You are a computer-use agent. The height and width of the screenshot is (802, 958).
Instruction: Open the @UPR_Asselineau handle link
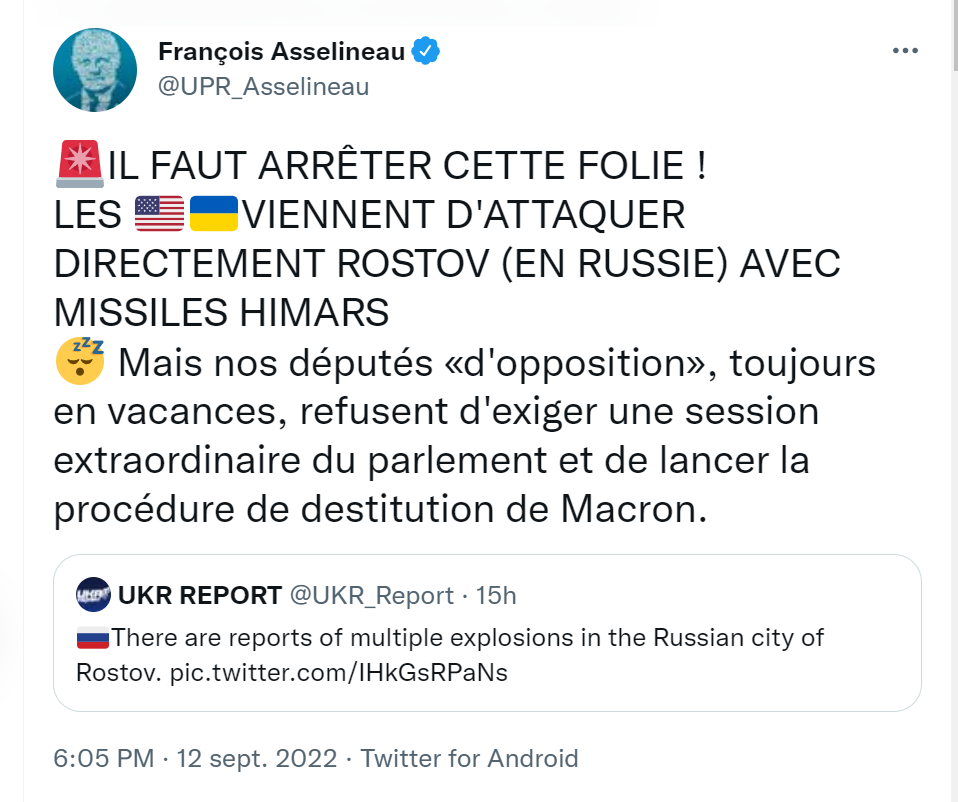264,87
